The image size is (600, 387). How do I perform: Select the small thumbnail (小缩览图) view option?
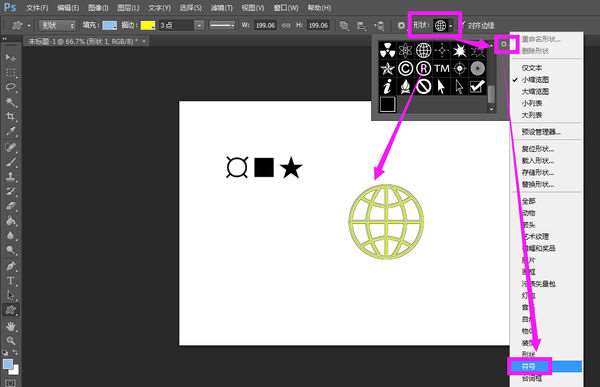click(535, 80)
